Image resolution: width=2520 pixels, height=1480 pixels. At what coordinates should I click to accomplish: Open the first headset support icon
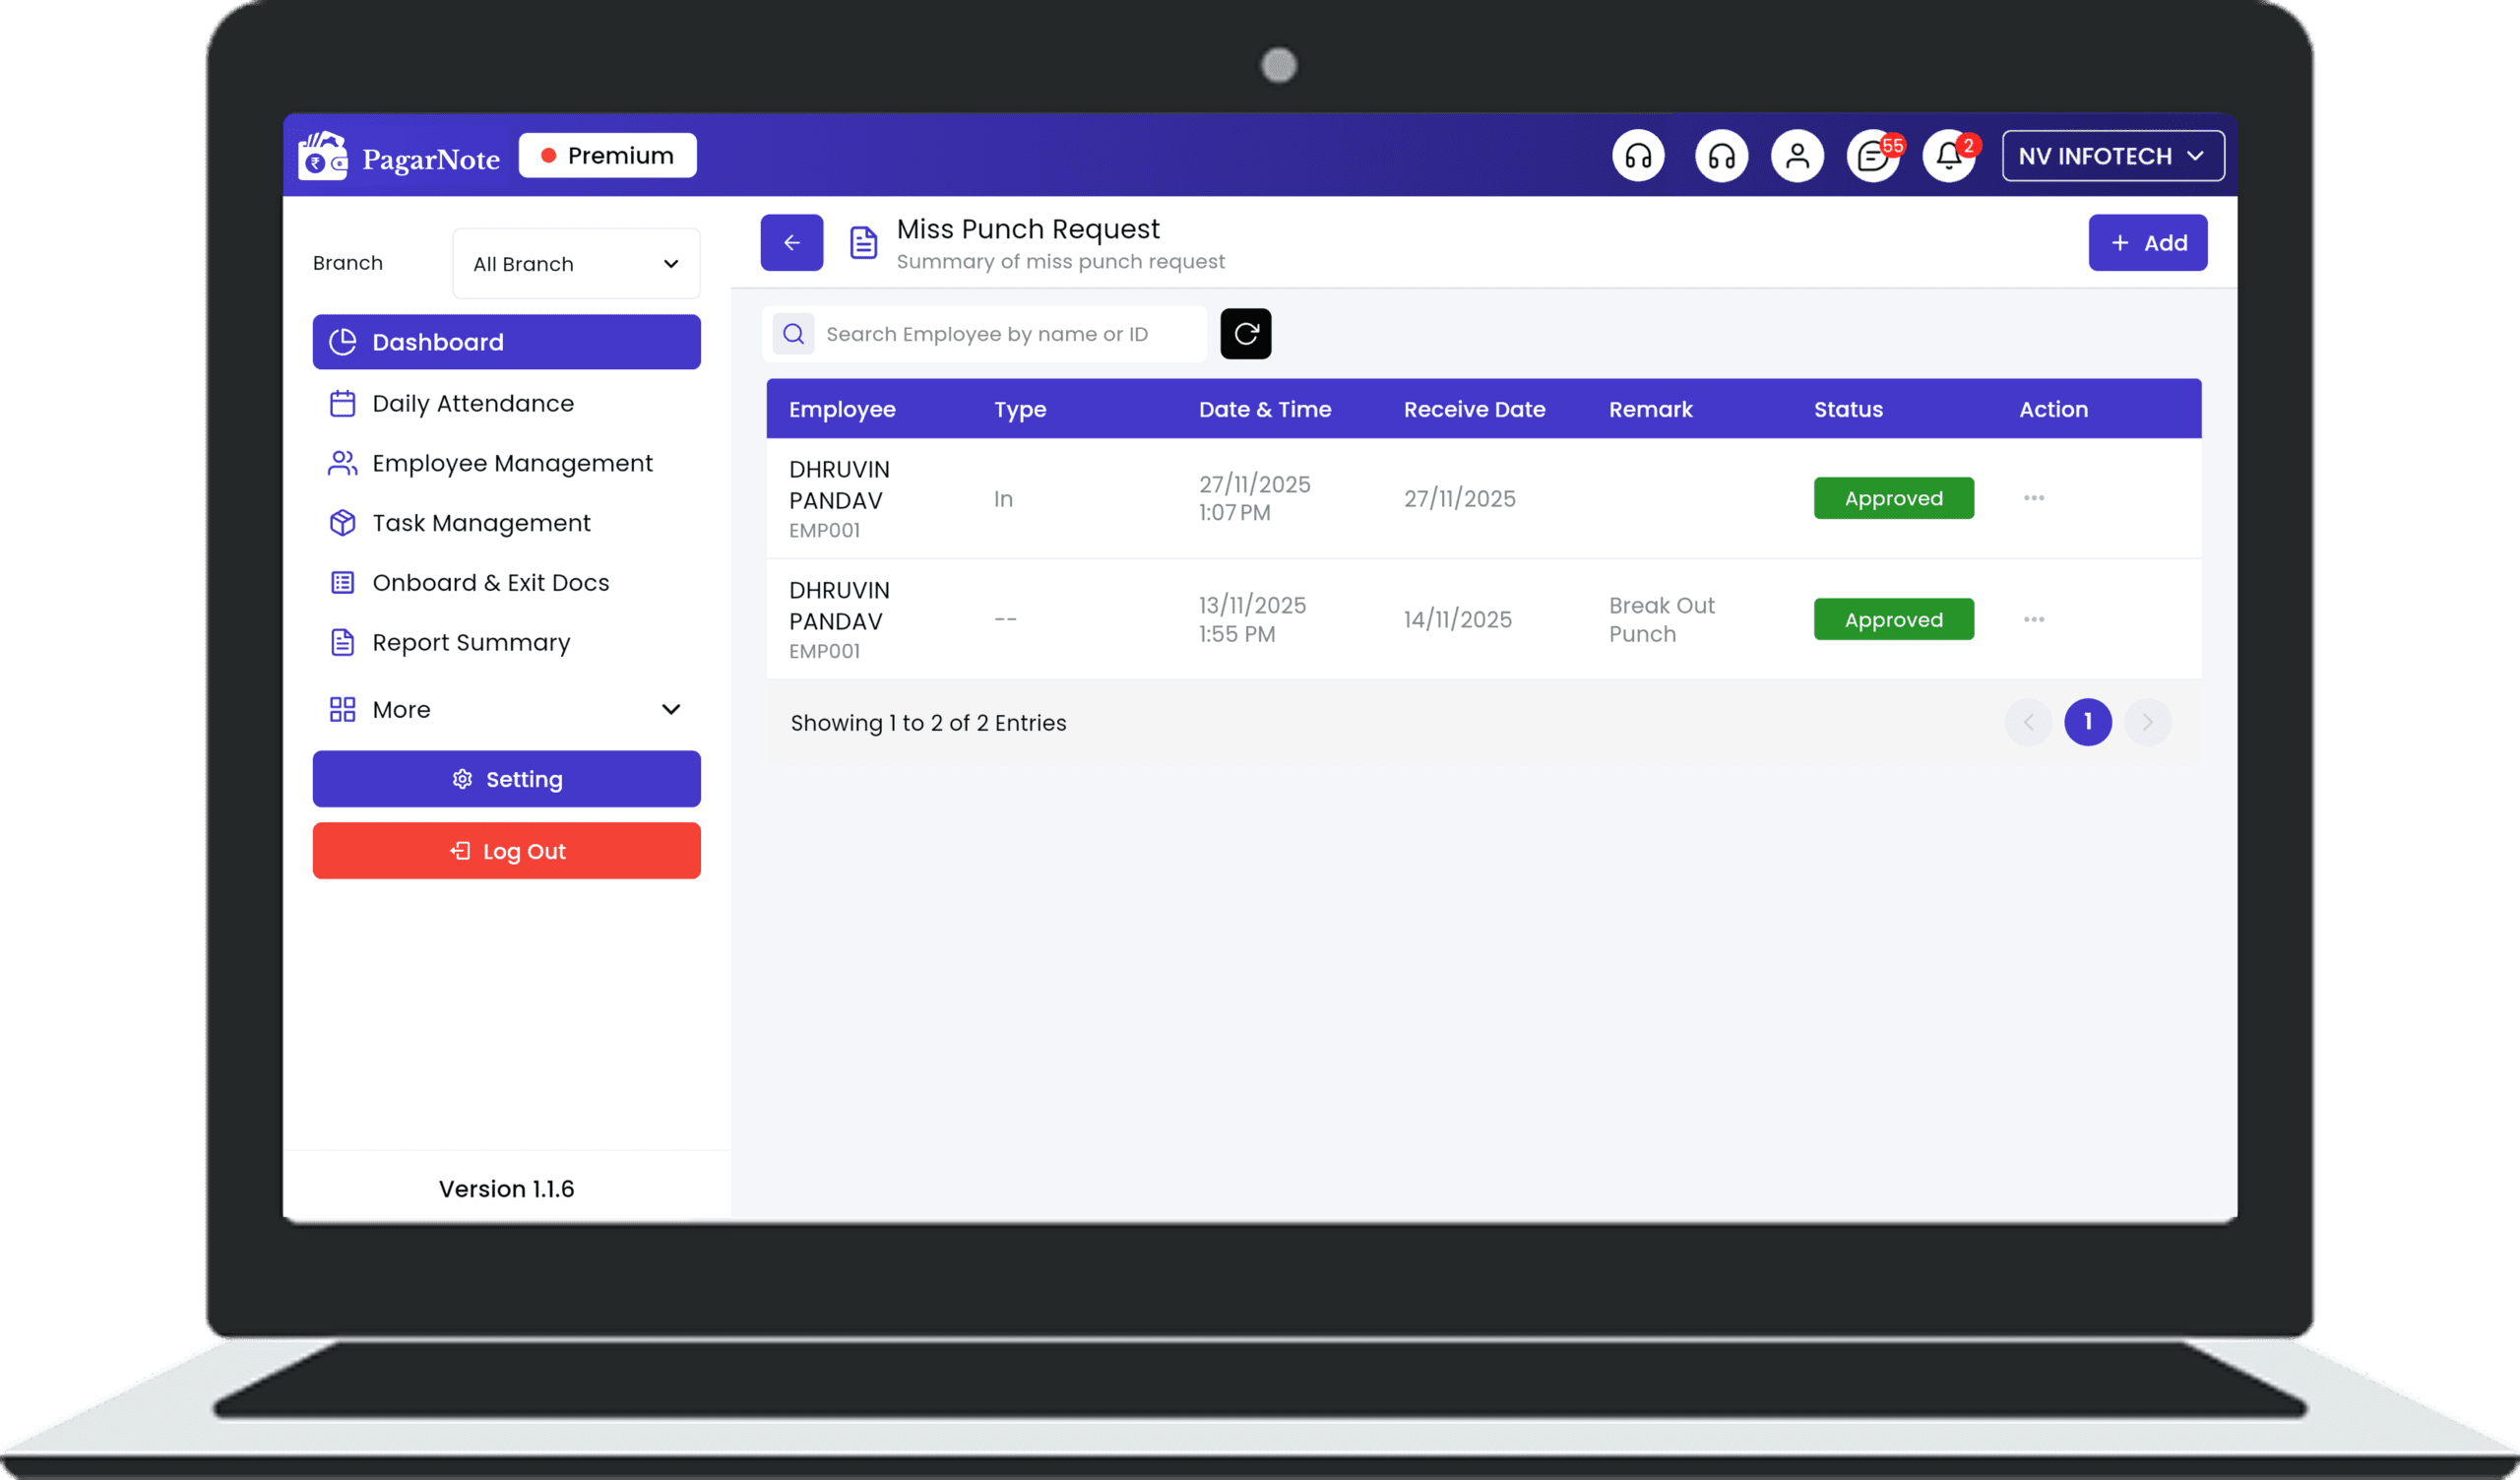[1638, 156]
